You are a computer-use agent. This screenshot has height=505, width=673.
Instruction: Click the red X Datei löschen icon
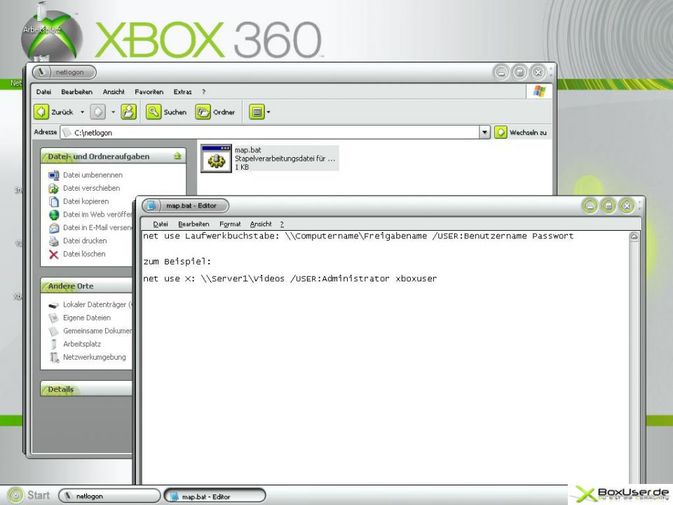(54, 254)
